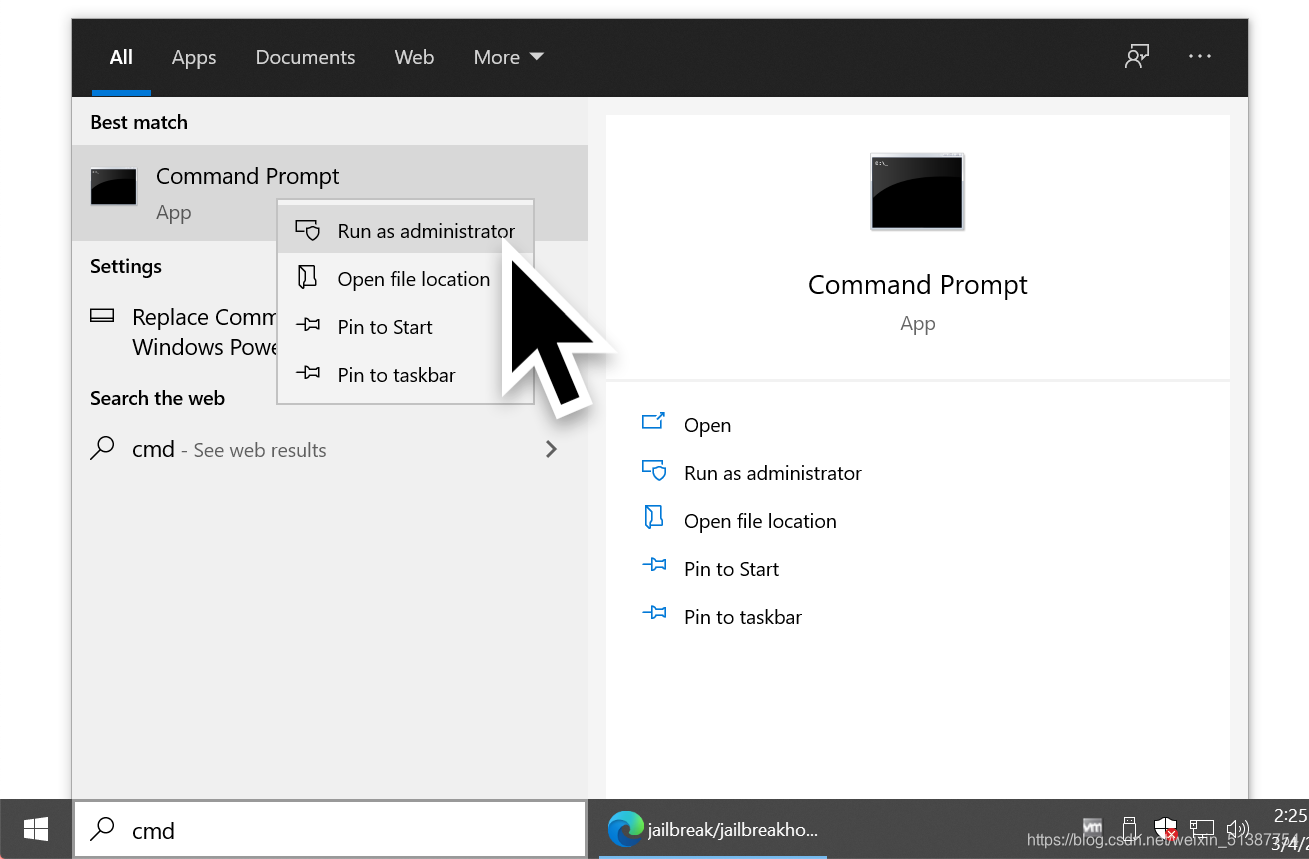Choose Run as administrator in context menu
Image resolution: width=1309 pixels, height=859 pixels.
[405, 231]
